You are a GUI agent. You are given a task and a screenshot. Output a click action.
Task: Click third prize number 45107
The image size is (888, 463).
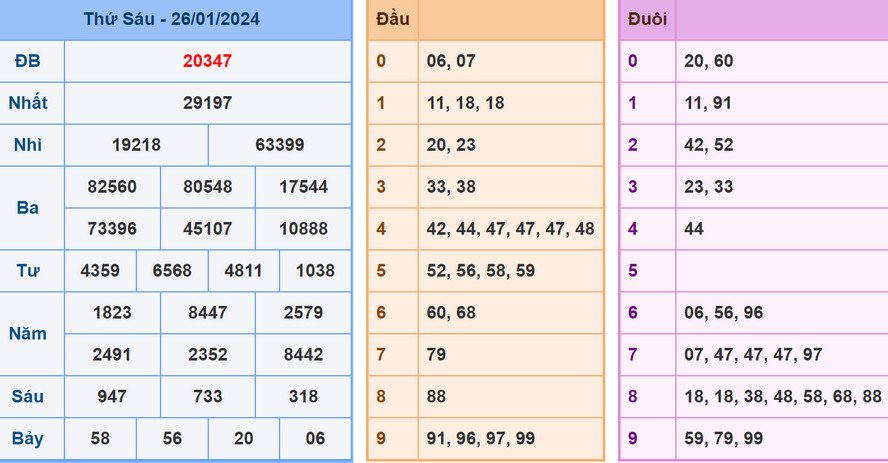[x=208, y=229]
